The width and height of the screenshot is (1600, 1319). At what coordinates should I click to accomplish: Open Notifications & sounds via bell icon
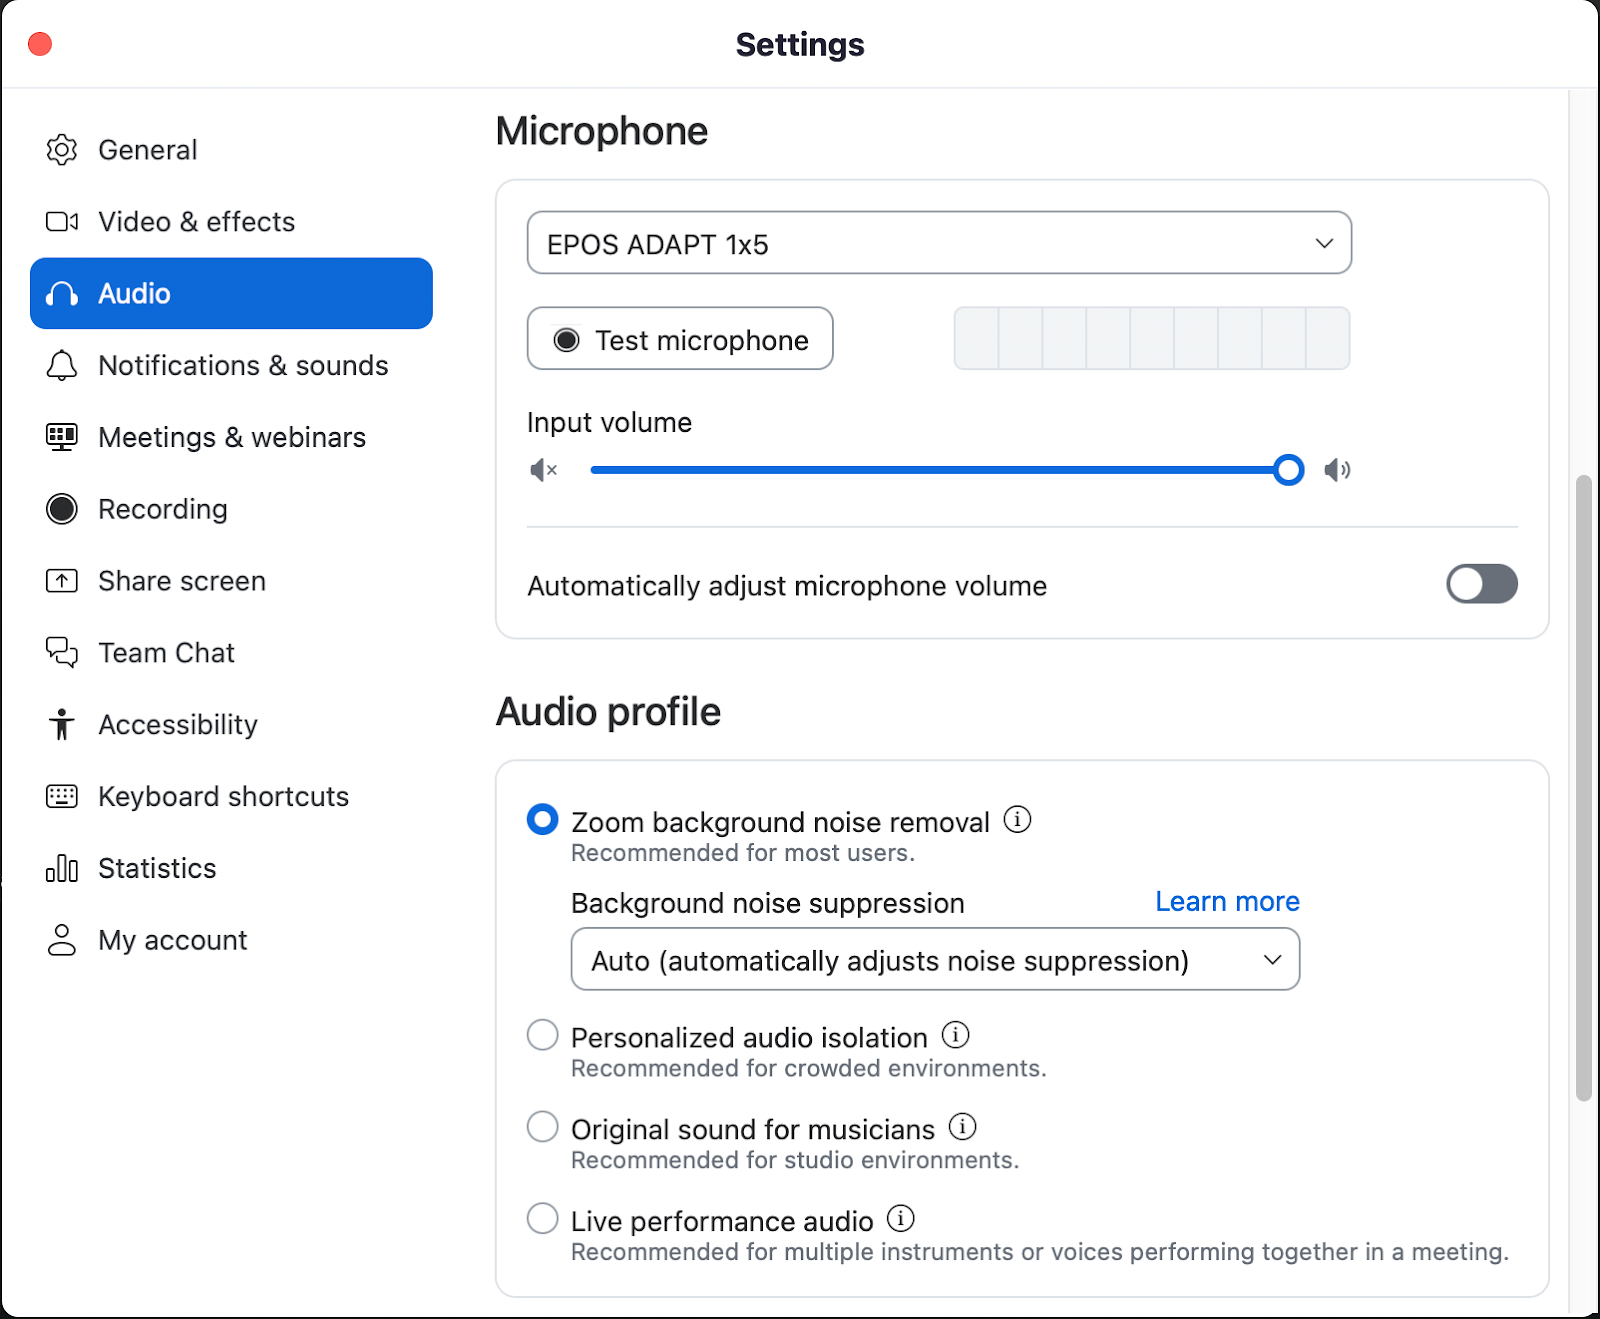click(62, 366)
